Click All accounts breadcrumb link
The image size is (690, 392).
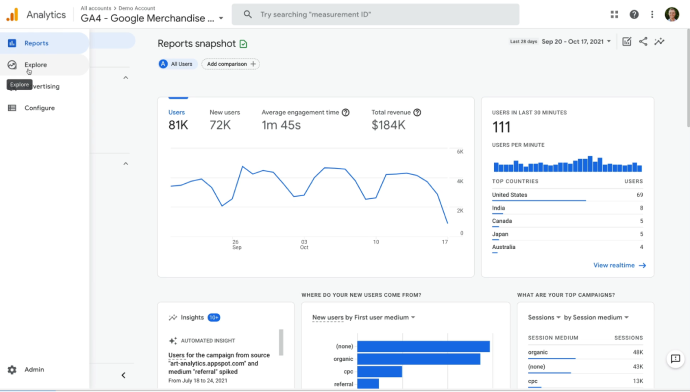(96, 8)
